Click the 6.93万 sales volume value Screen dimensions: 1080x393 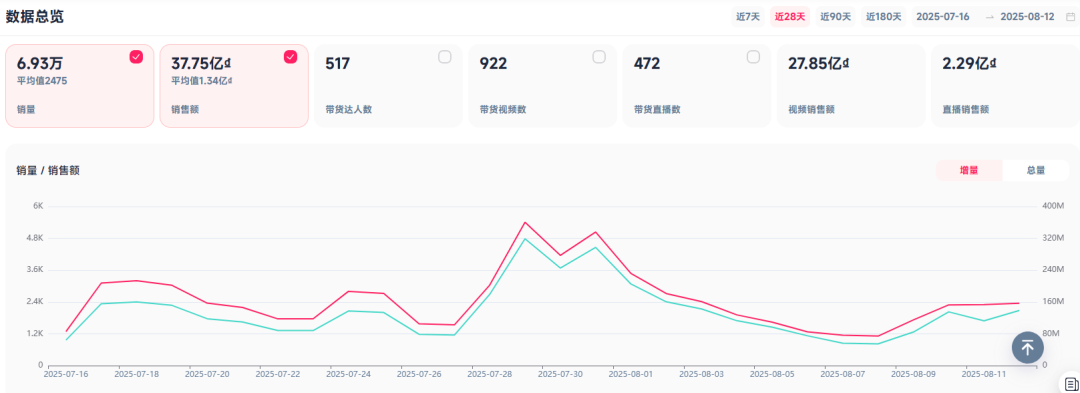(x=40, y=63)
